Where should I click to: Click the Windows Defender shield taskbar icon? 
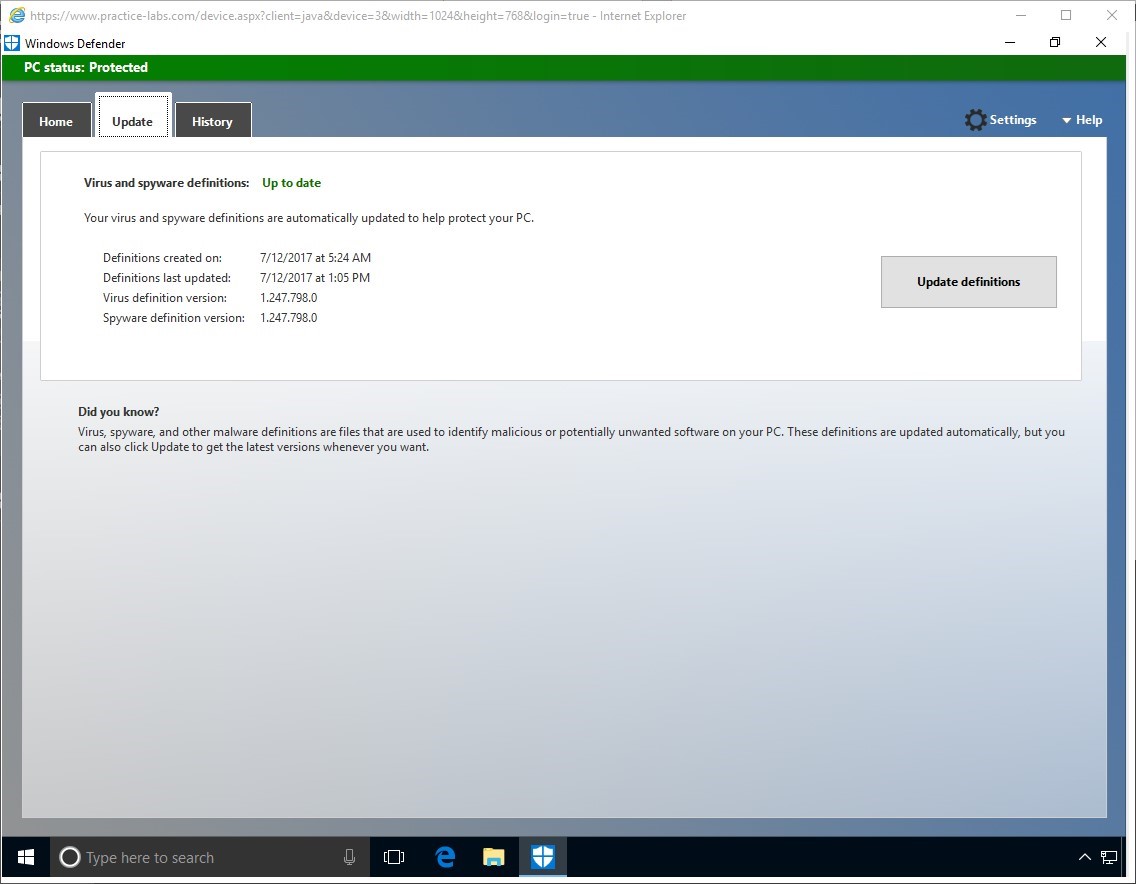click(x=542, y=857)
